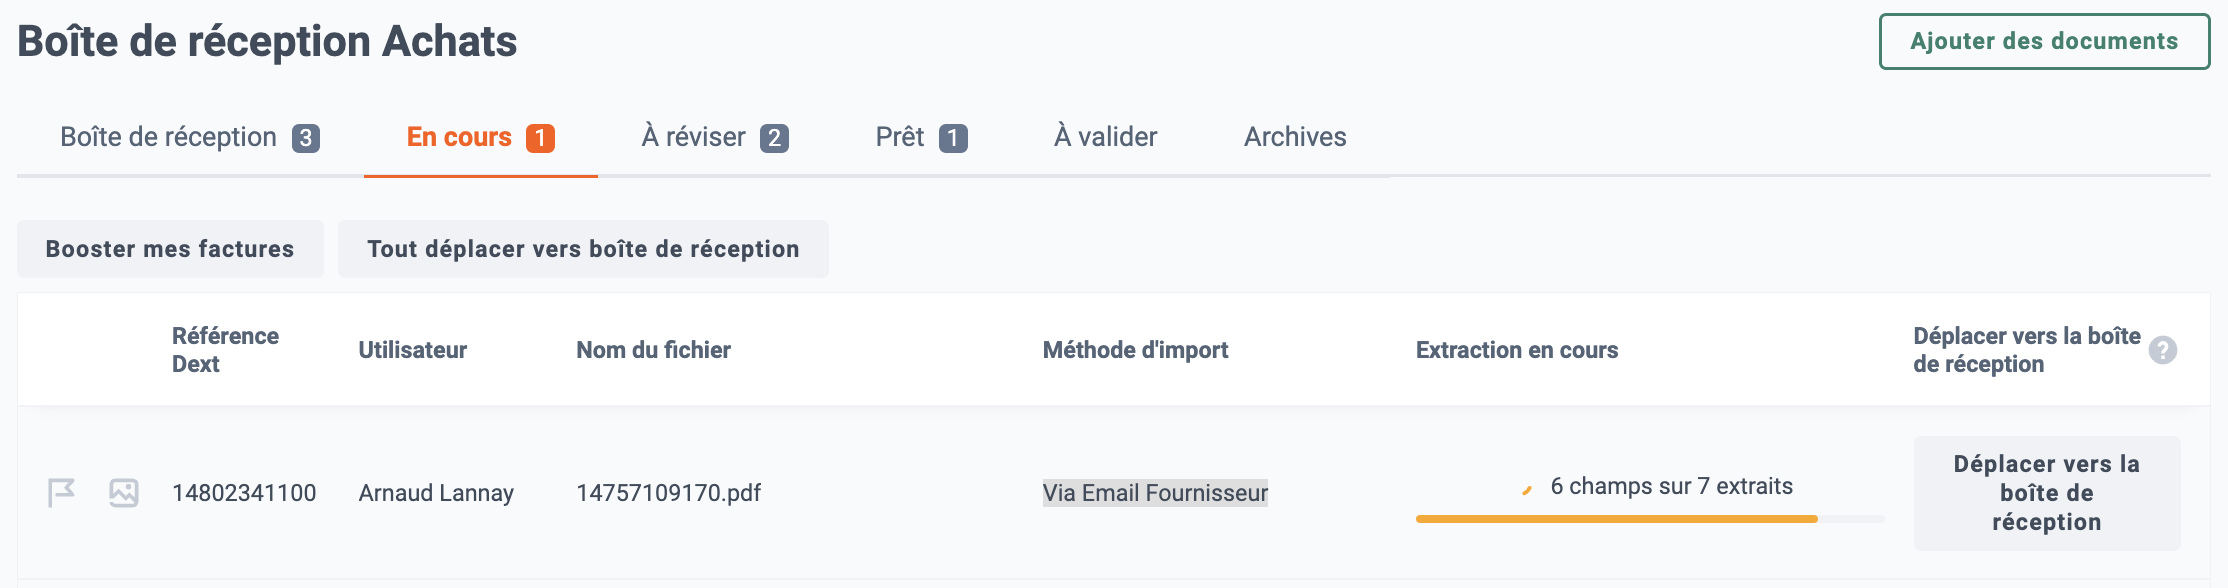Switch to the À réviser tab

pyautogui.click(x=715, y=137)
